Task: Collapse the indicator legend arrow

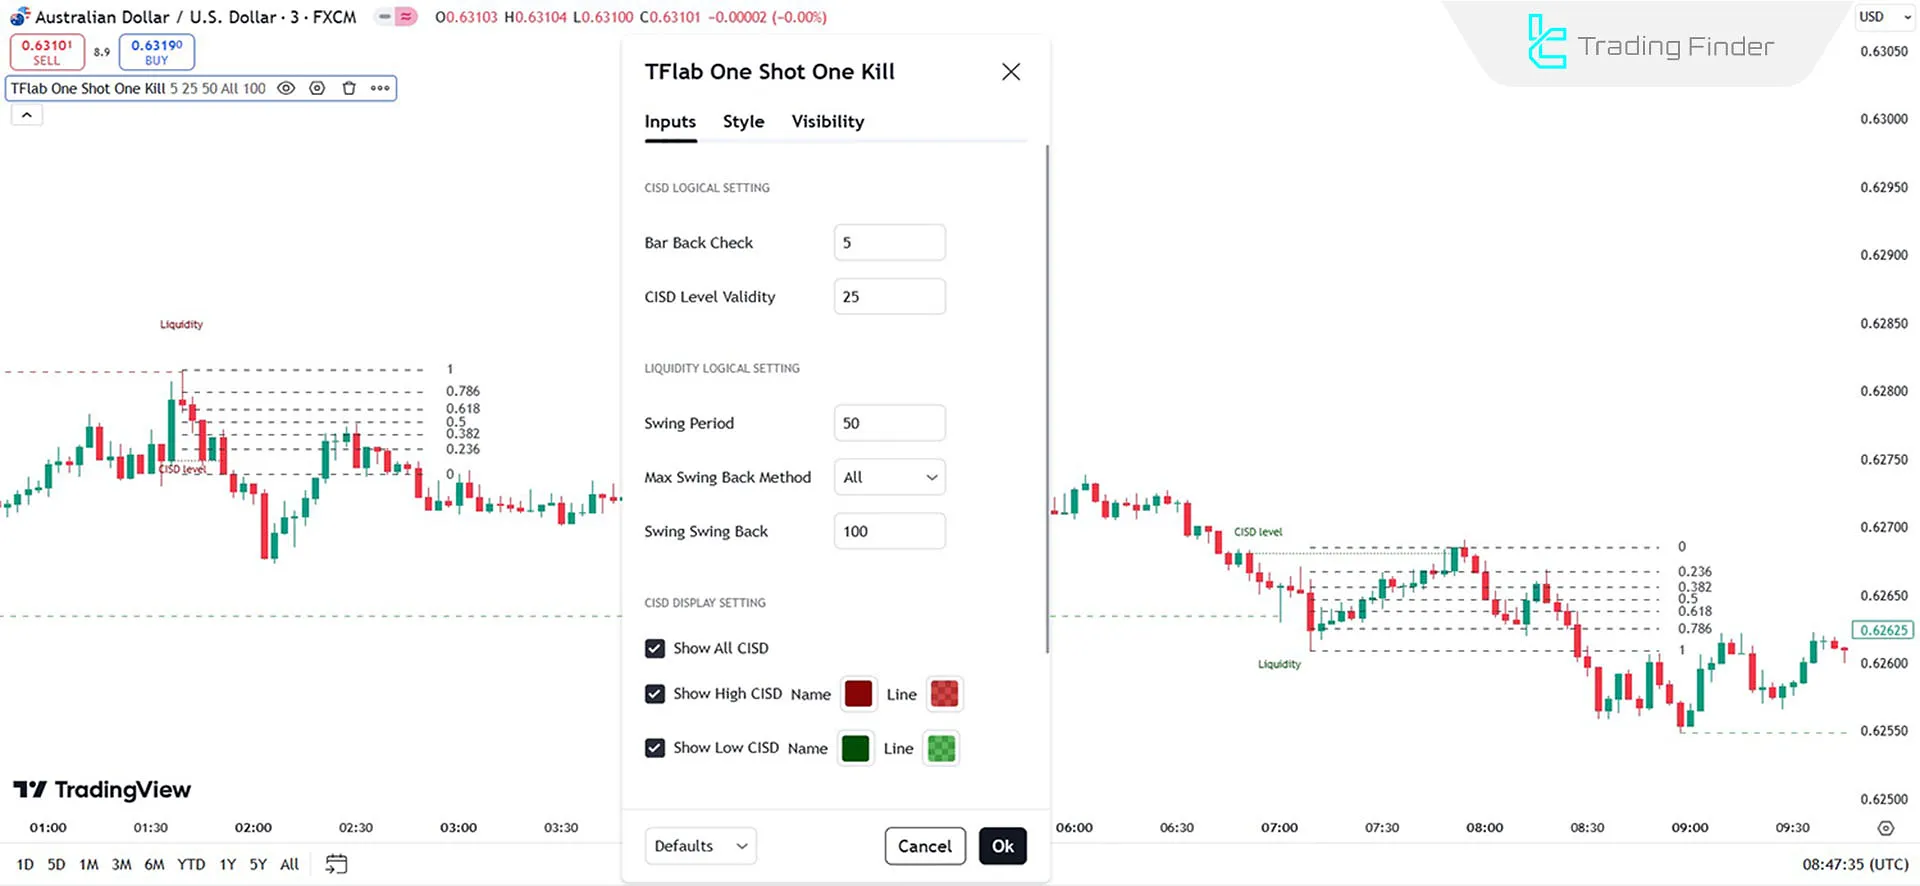Action: pyautogui.click(x=27, y=115)
